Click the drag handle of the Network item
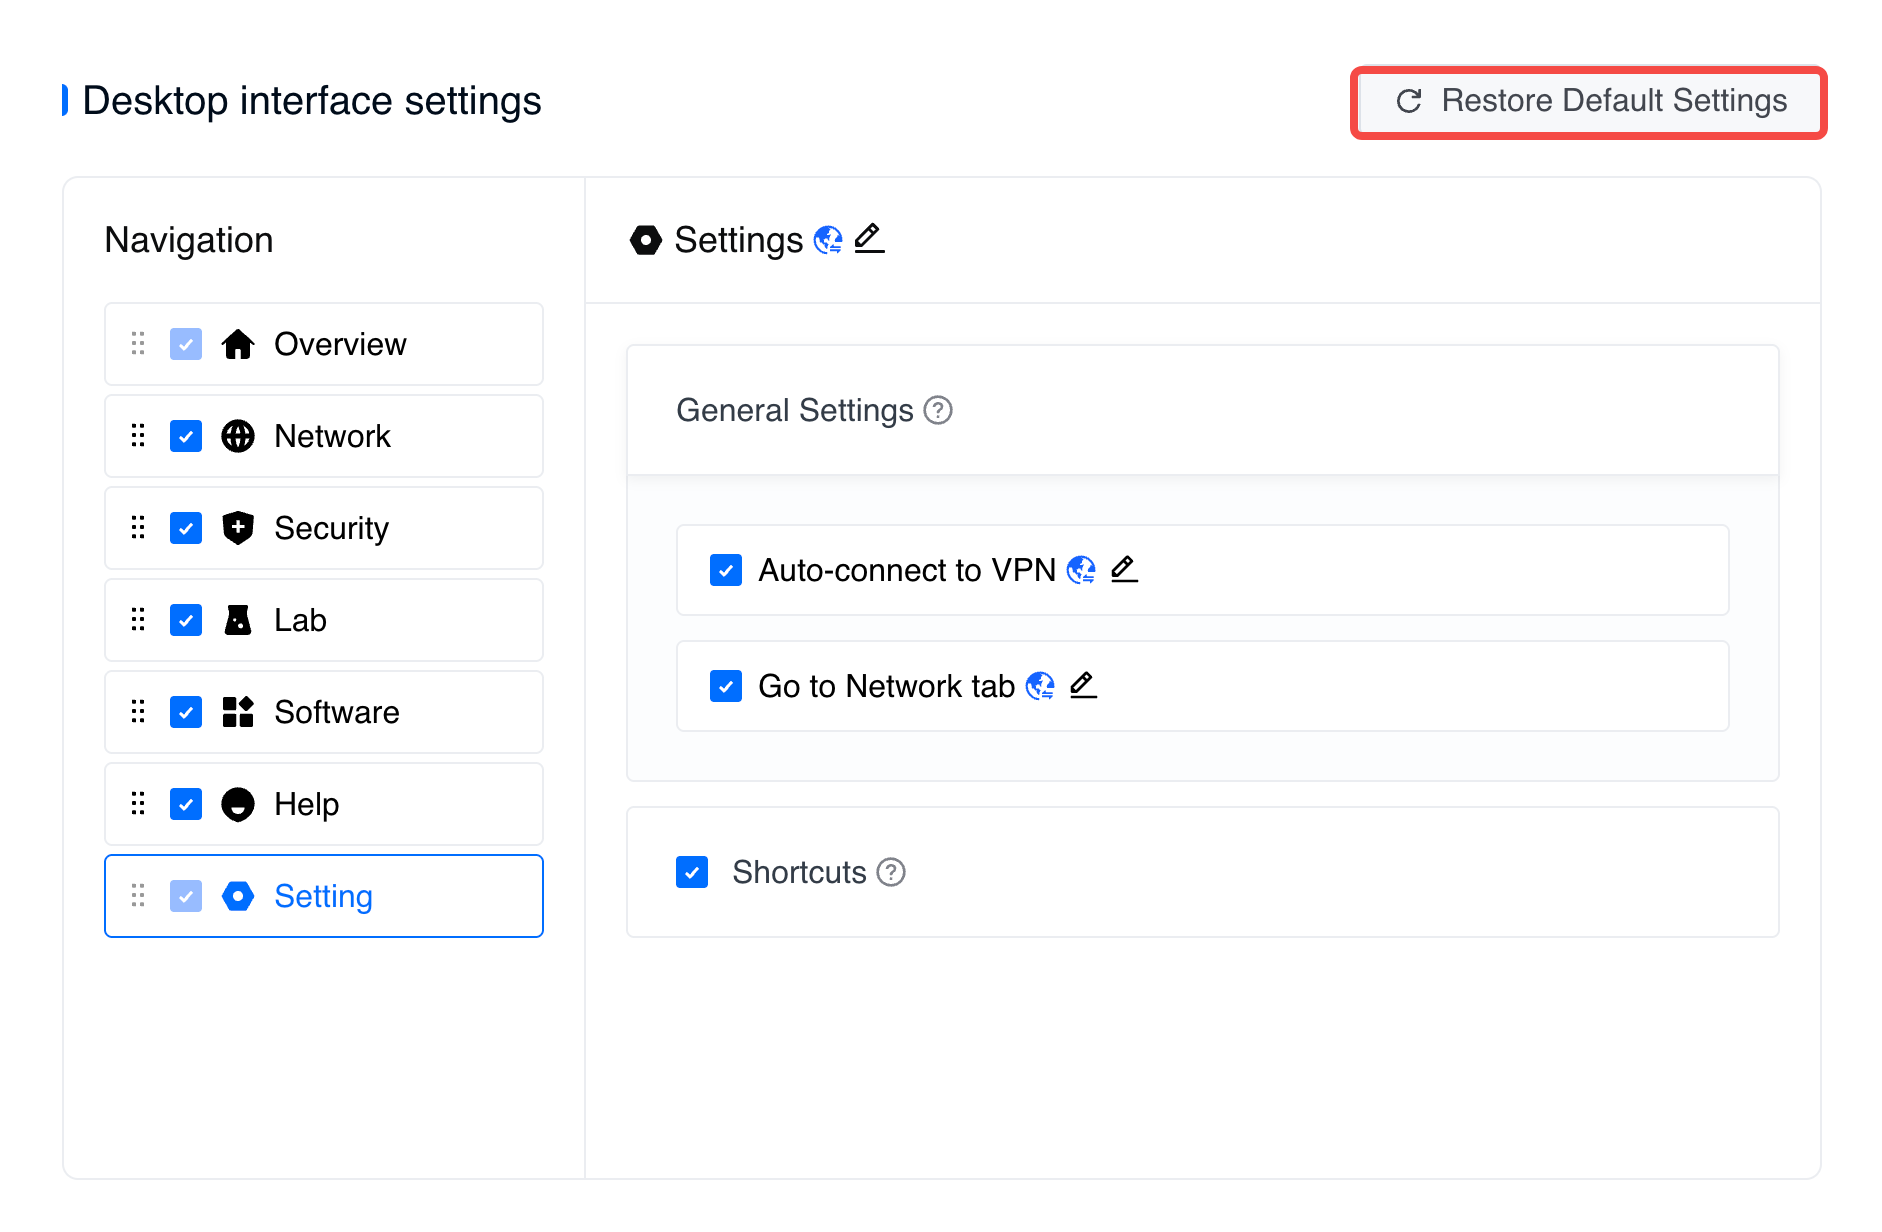This screenshot has height=1232, width=1882. pyautogui.click(x=138, y=436)
